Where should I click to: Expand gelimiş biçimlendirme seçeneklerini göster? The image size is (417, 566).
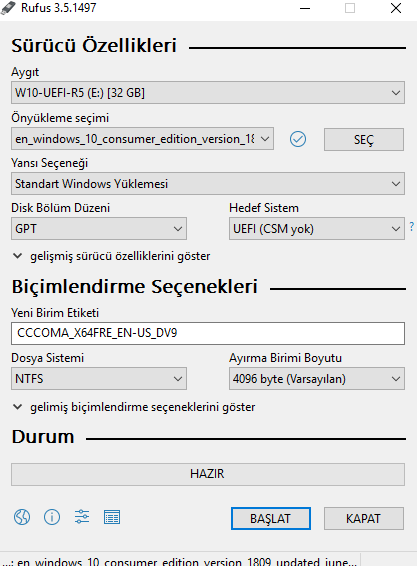[x=134, y=407]
